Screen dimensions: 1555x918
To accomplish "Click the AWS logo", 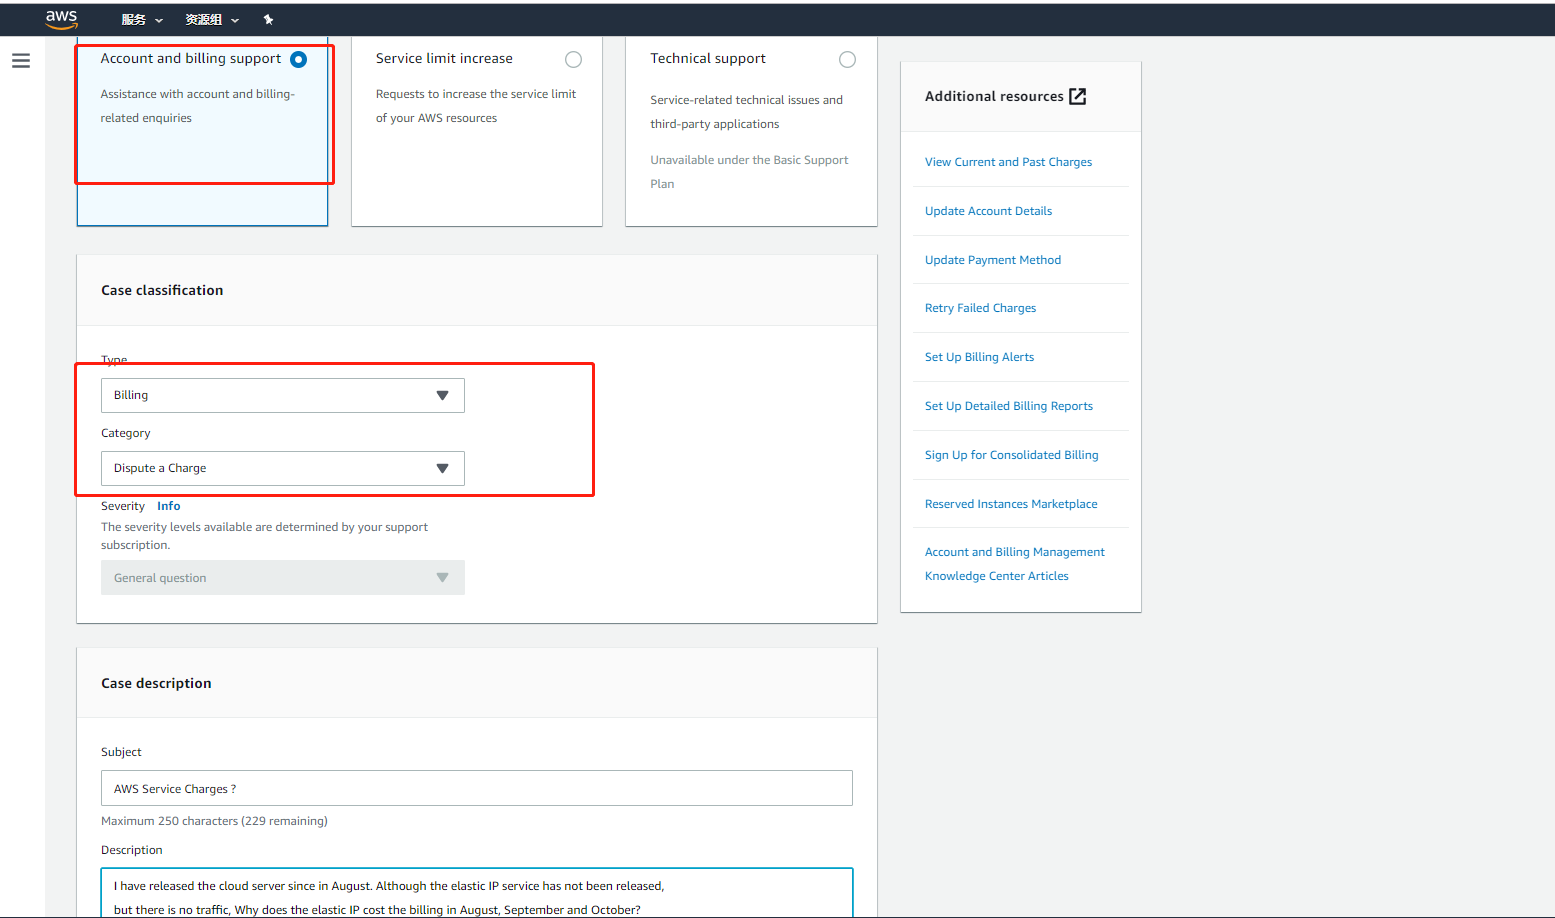I will coord(61,19).
